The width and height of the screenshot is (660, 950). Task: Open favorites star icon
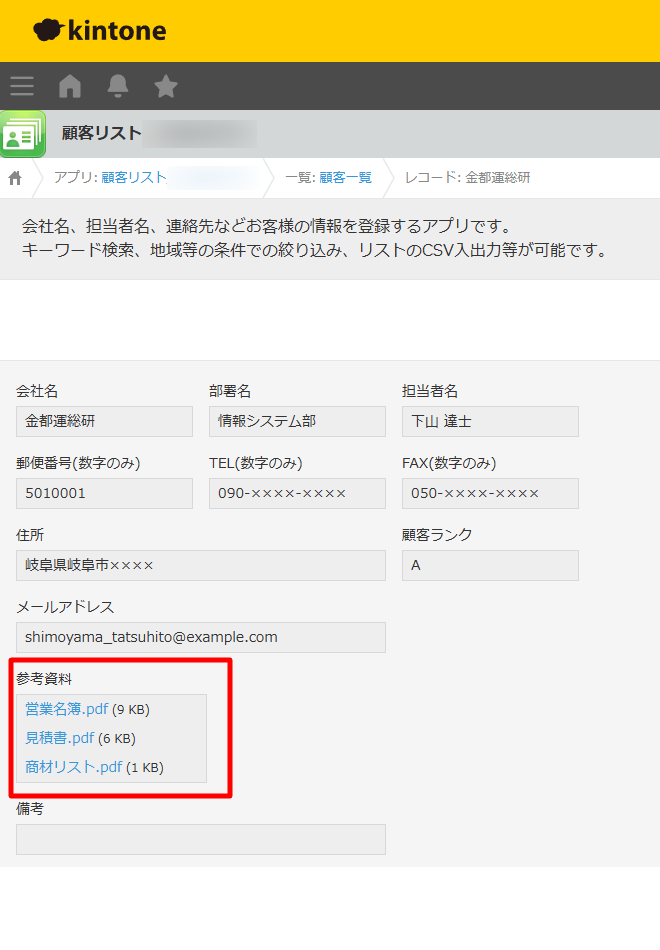tap(166, 87)
